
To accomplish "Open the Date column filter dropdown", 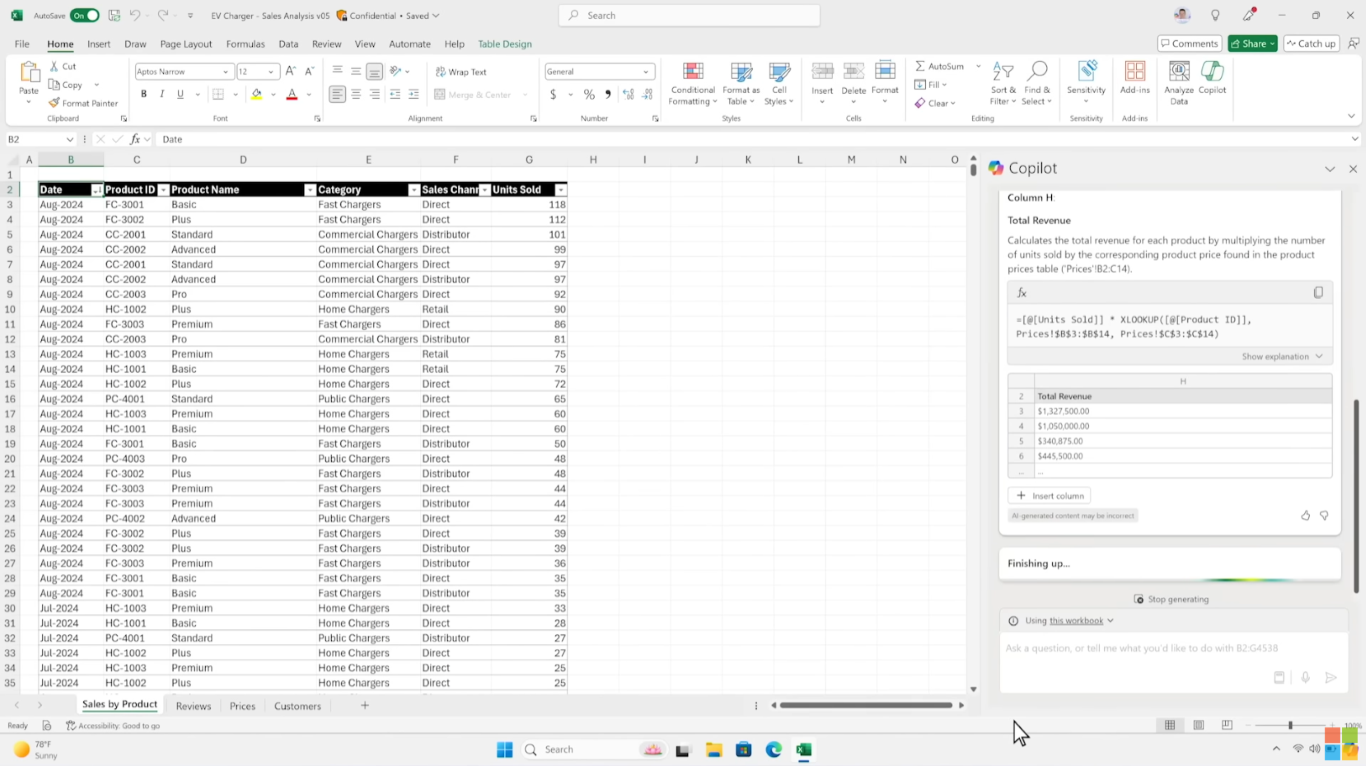I will 97,189.
